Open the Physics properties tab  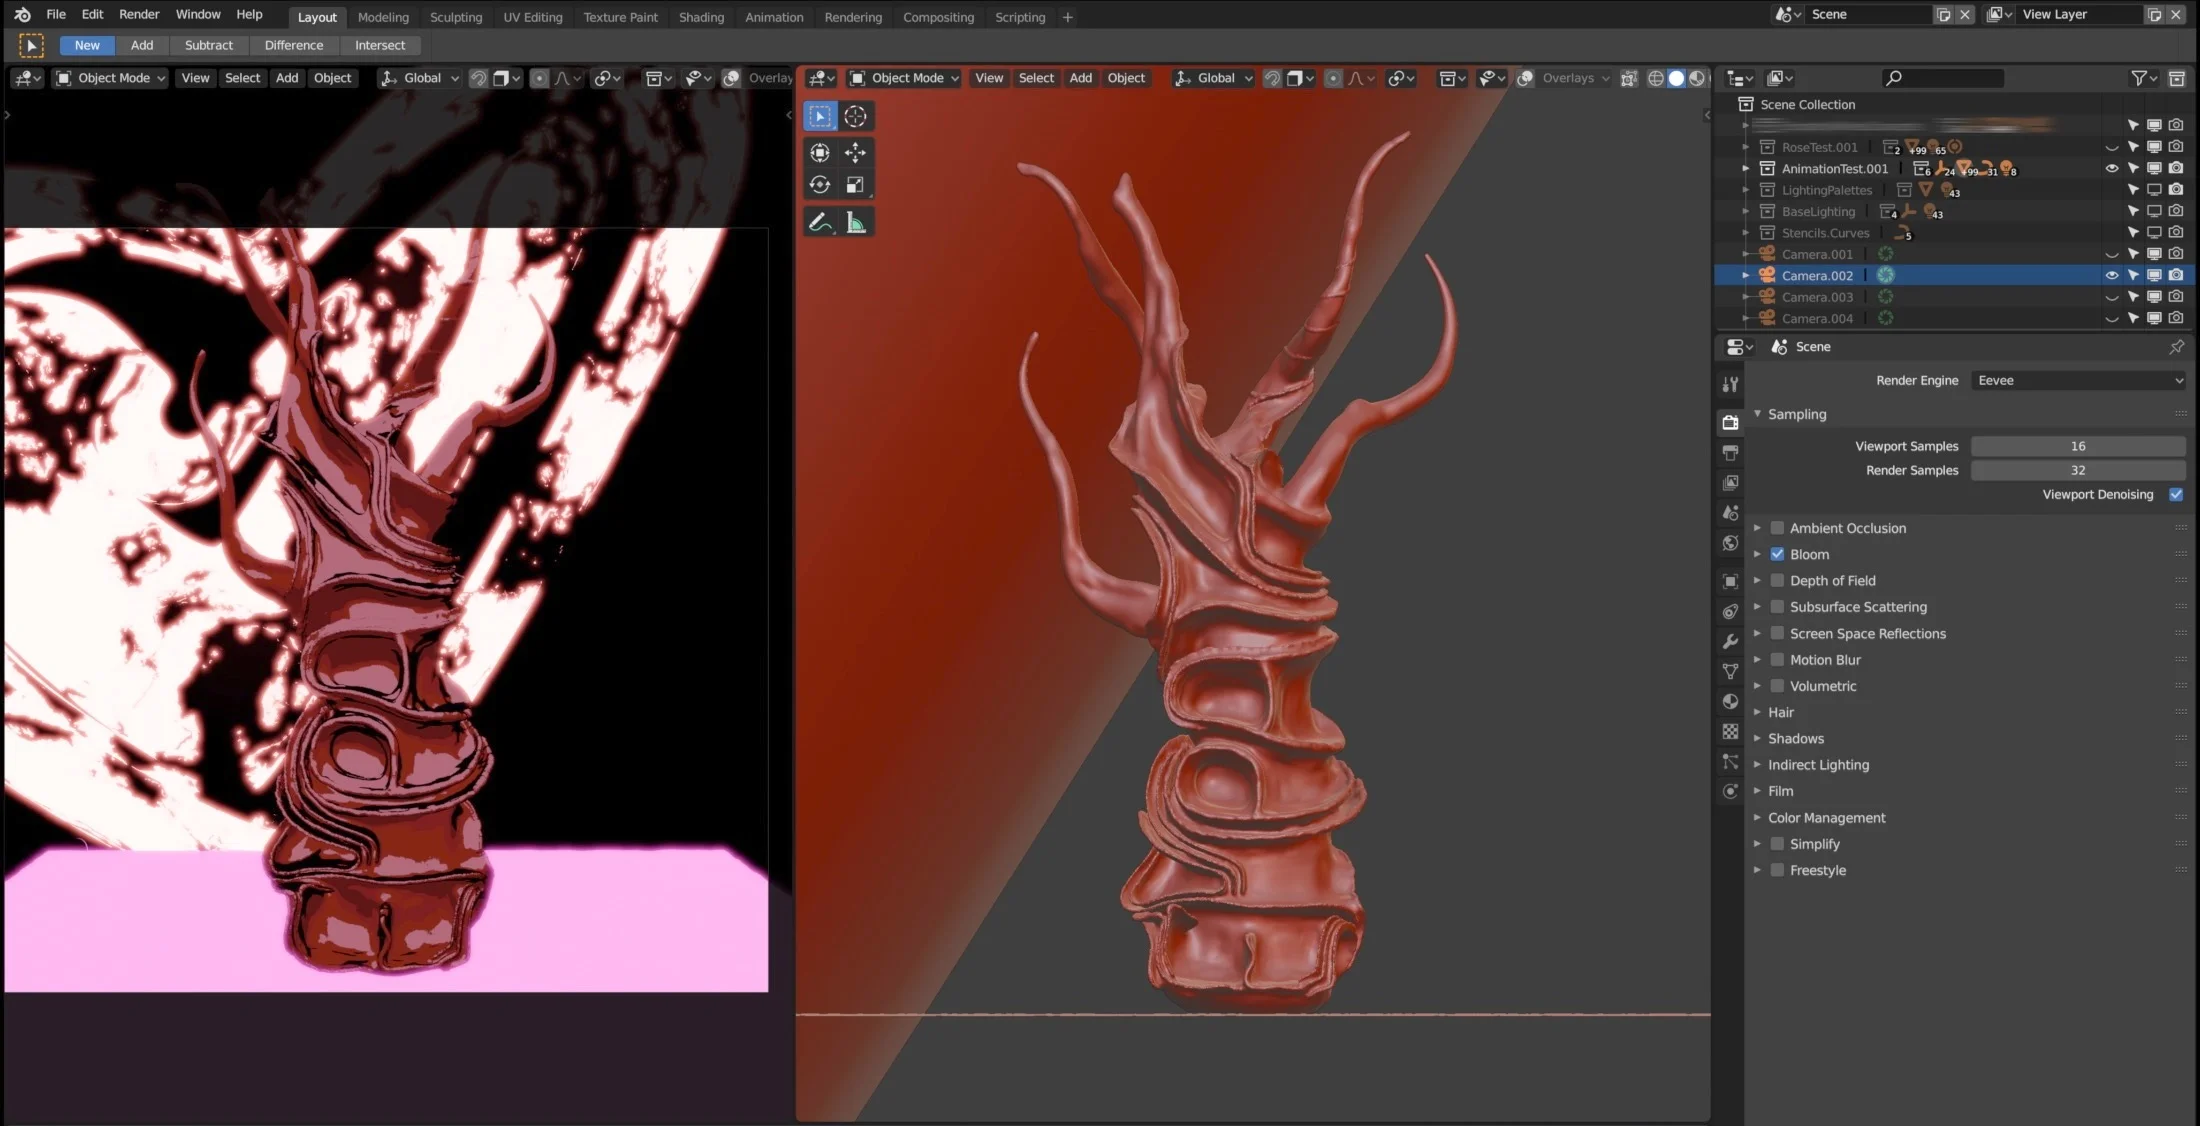1730,791
